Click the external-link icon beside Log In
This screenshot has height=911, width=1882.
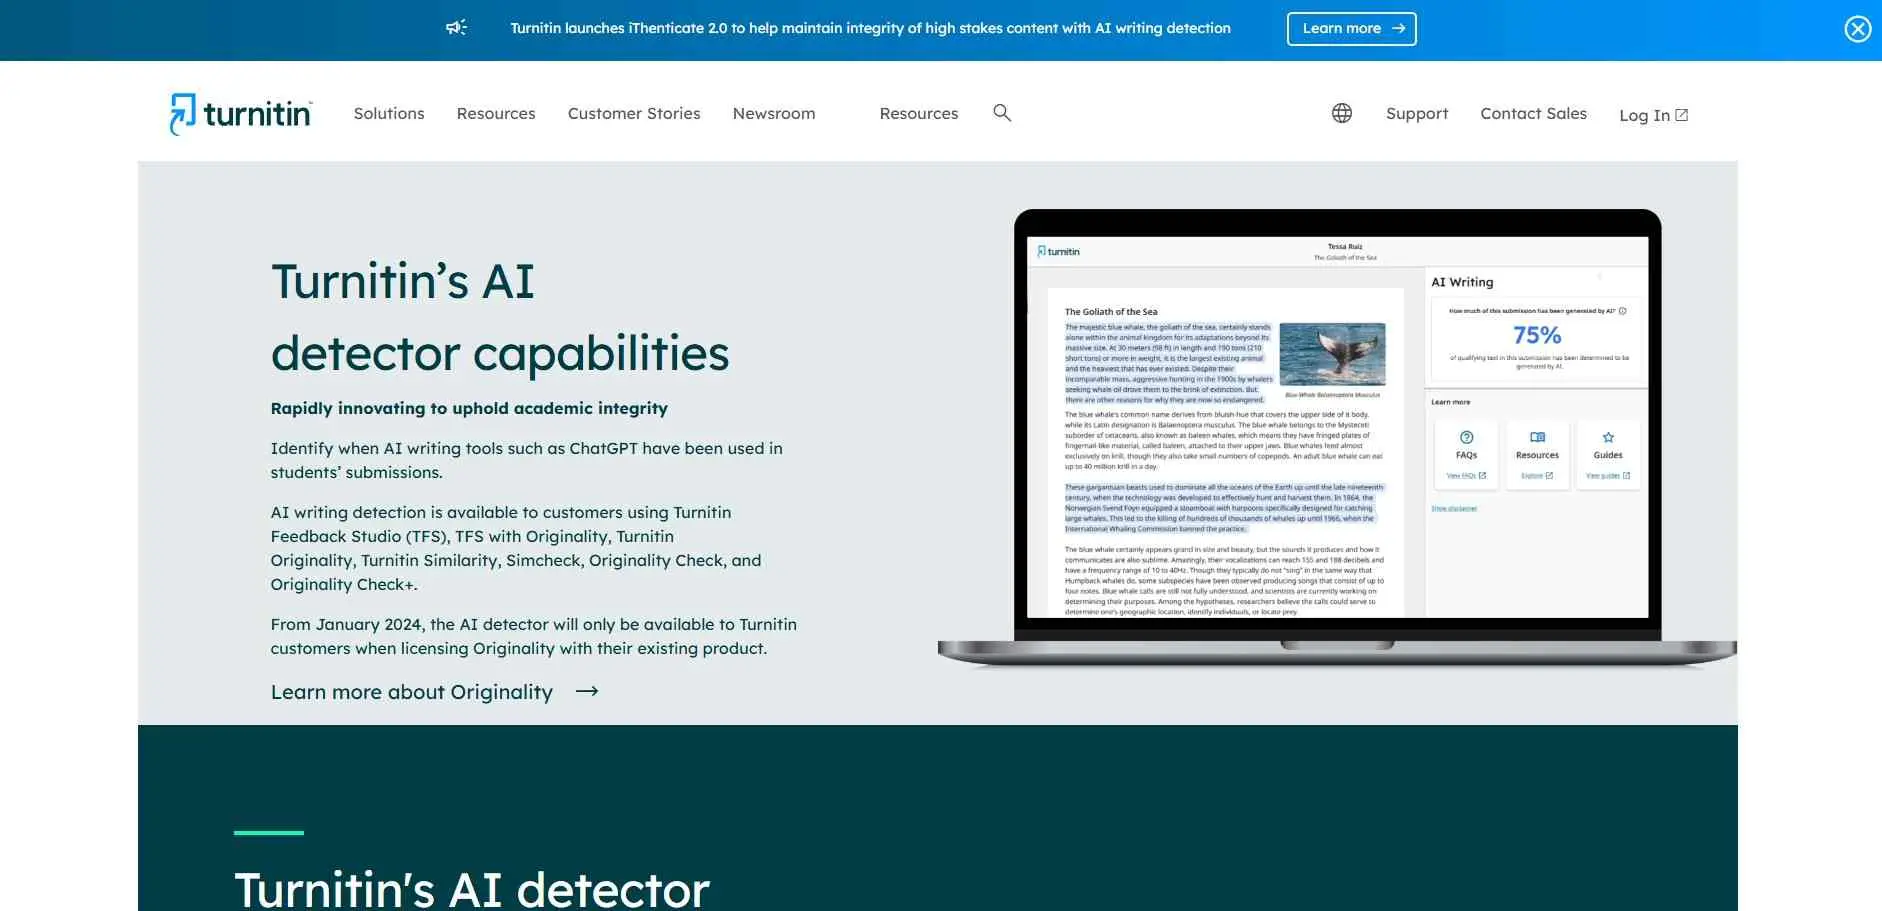(1682, 115)
